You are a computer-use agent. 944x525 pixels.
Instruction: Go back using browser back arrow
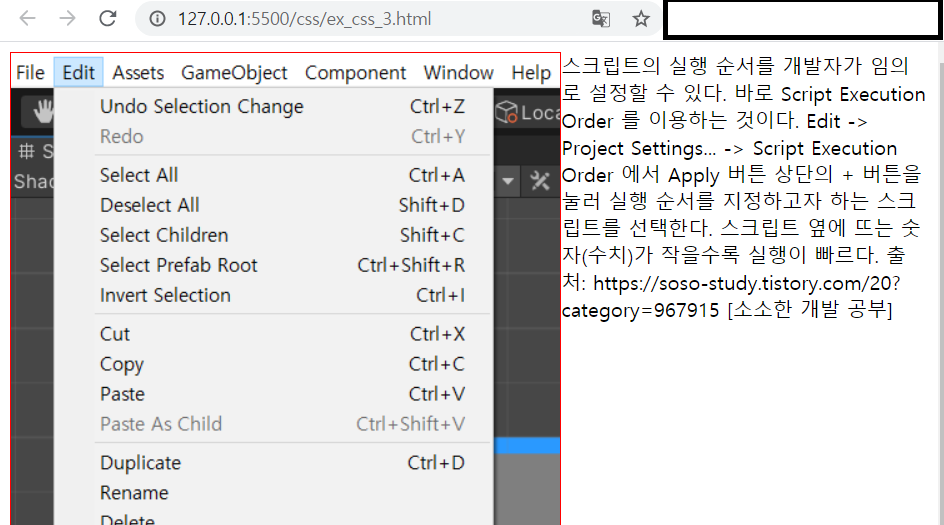(x=28, y=19)
